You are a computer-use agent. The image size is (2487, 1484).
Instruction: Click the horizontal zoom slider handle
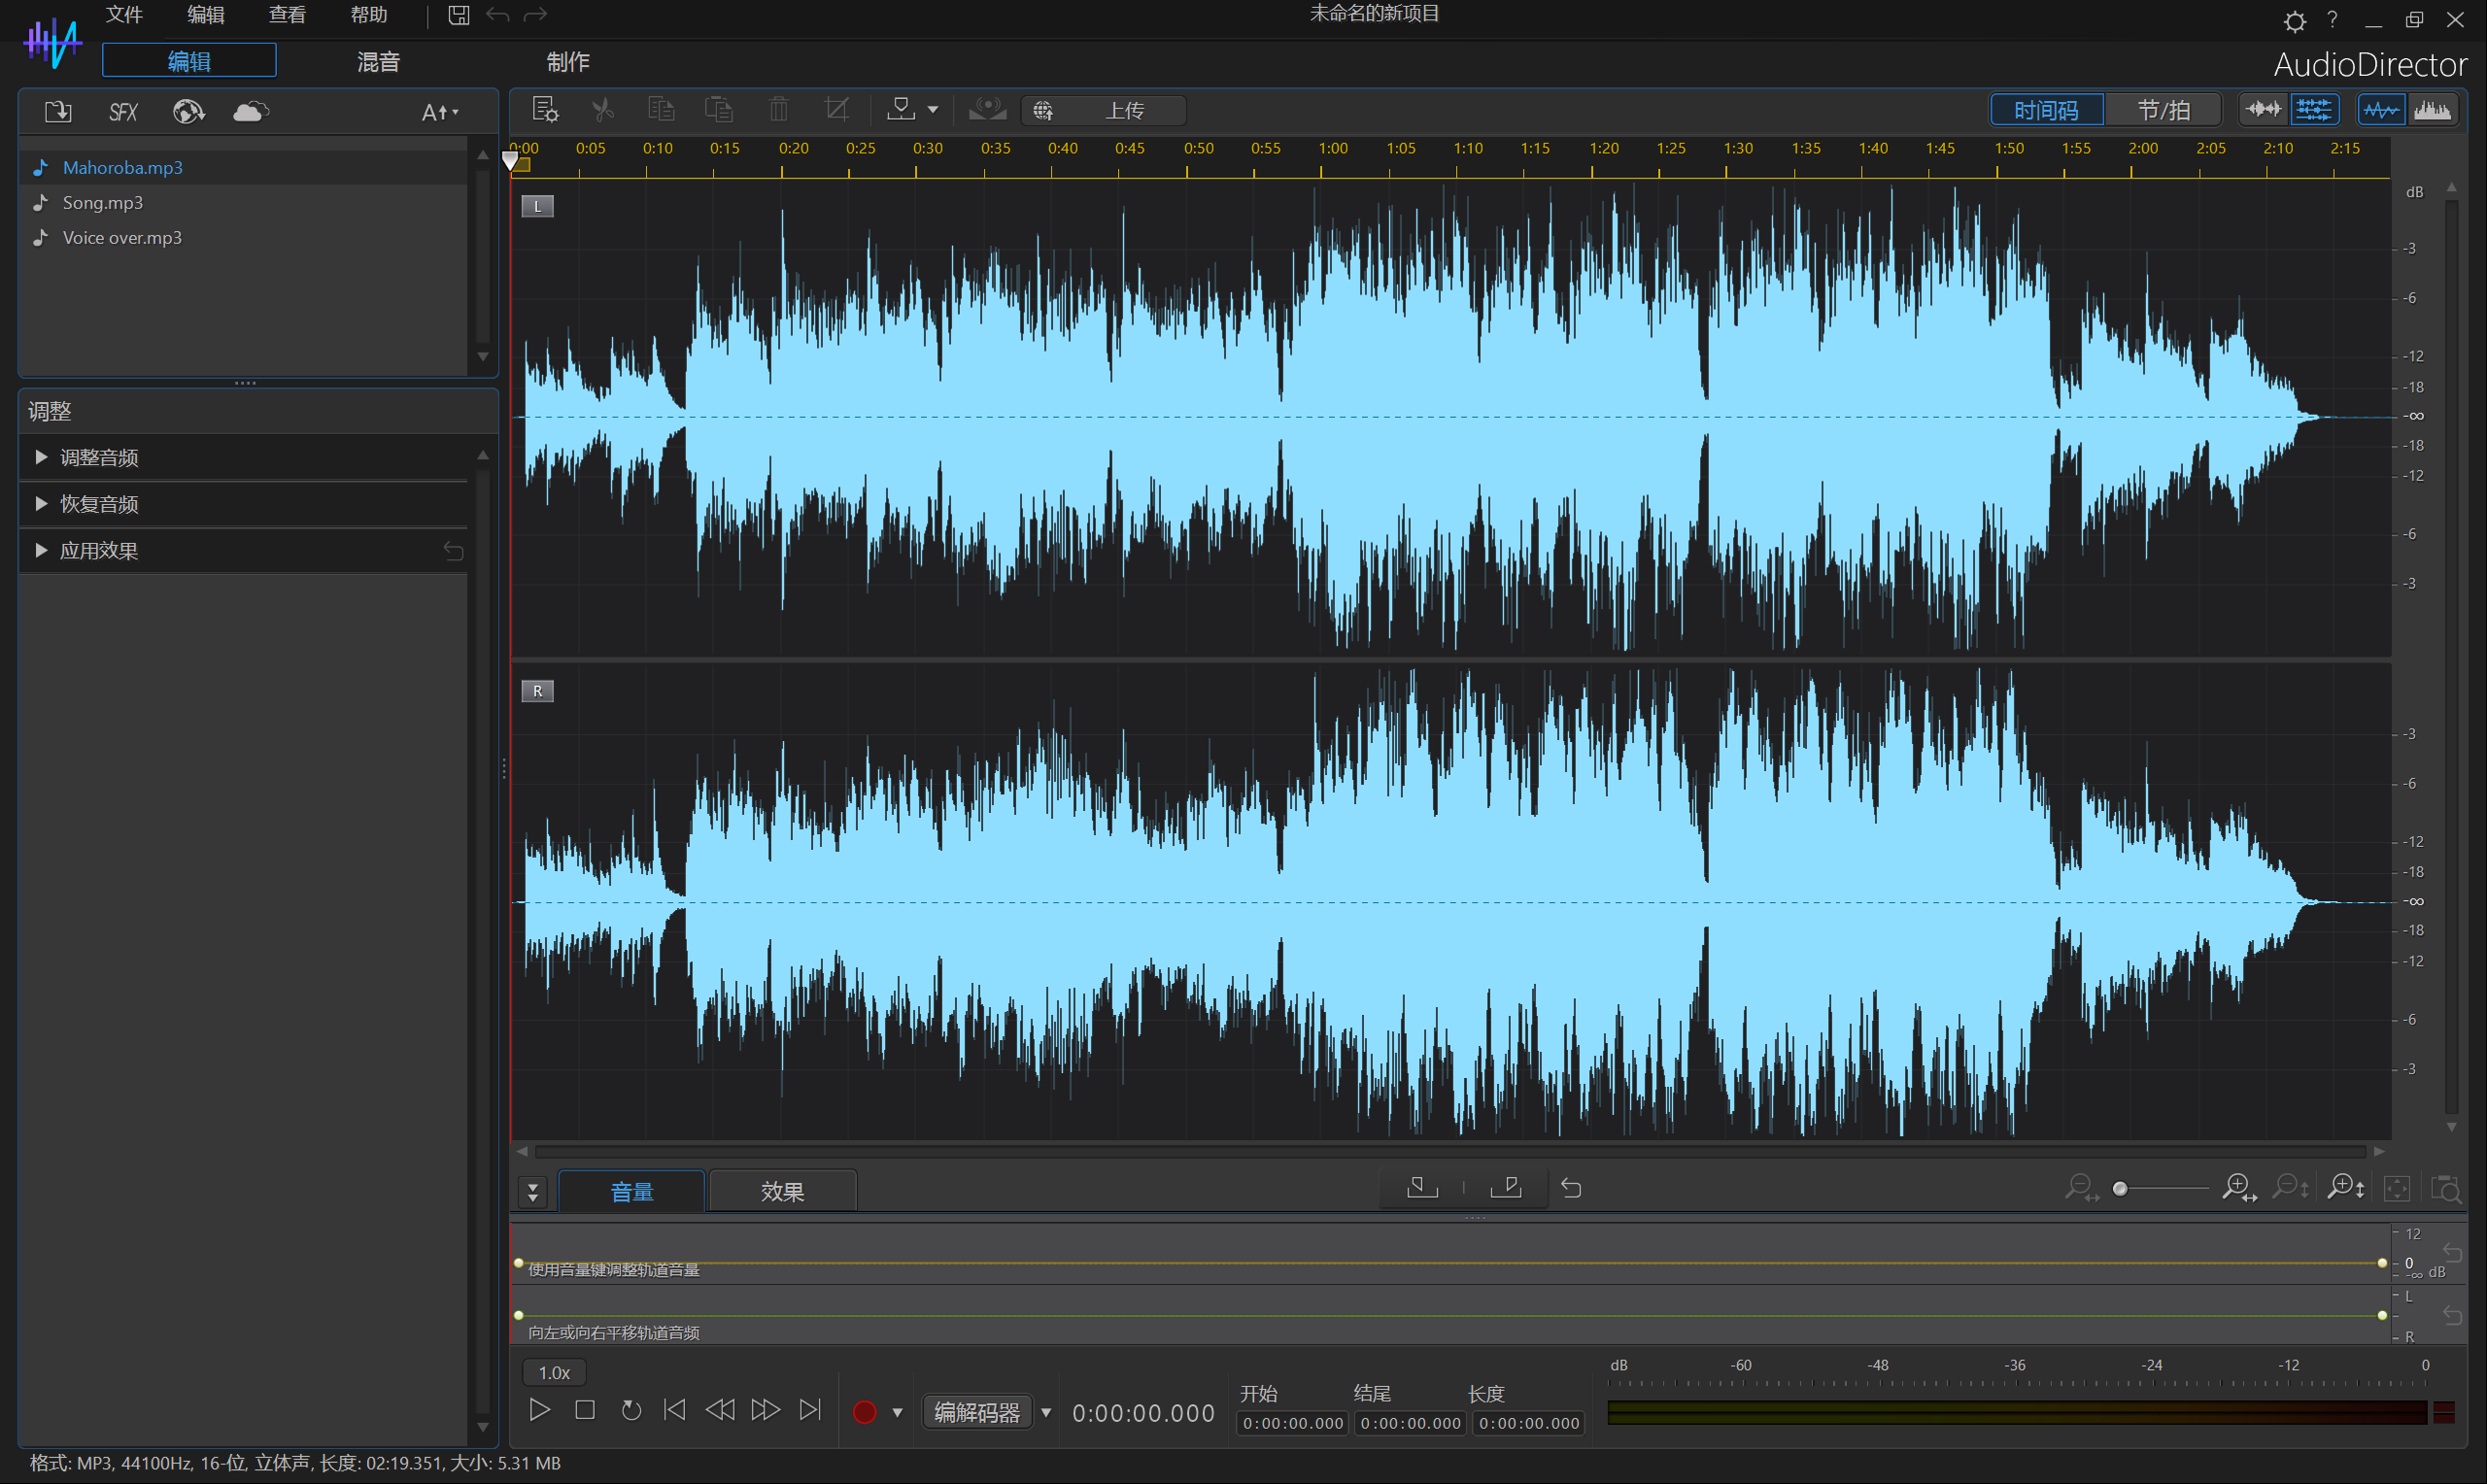coord(2119,1188)
